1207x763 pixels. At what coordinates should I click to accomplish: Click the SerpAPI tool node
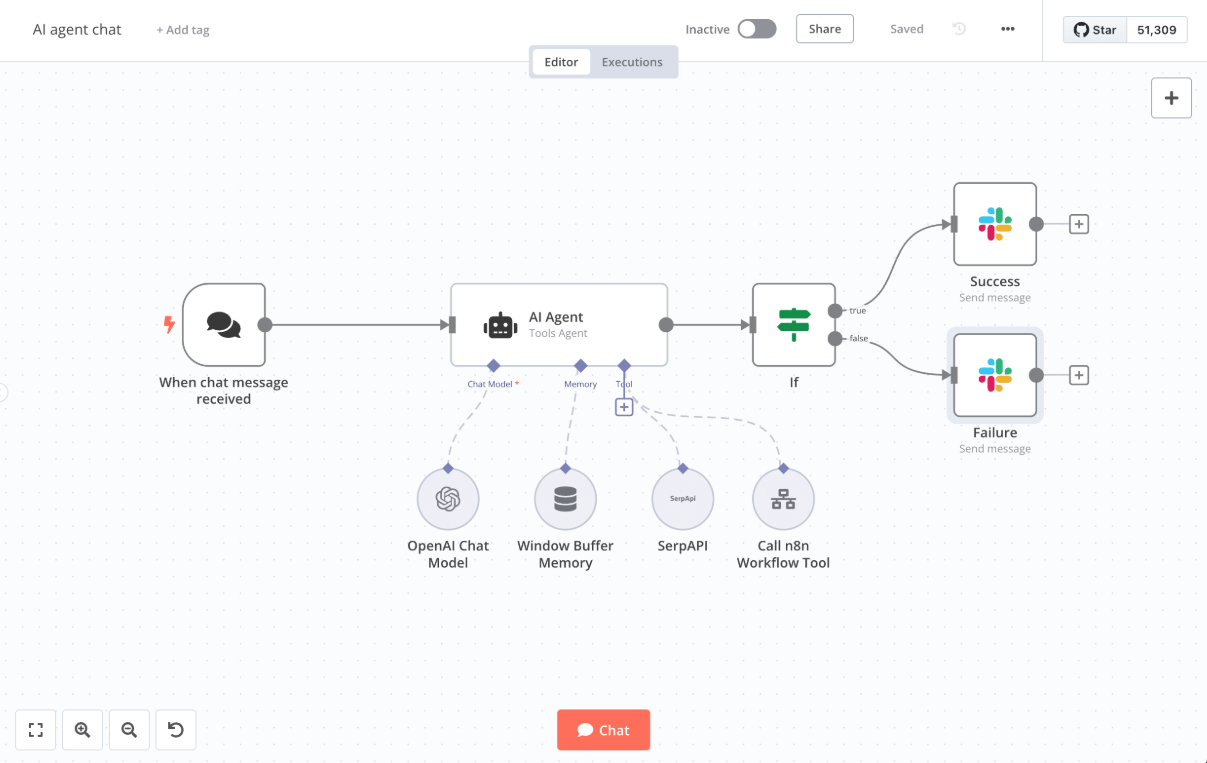click(x=682, y=499)
